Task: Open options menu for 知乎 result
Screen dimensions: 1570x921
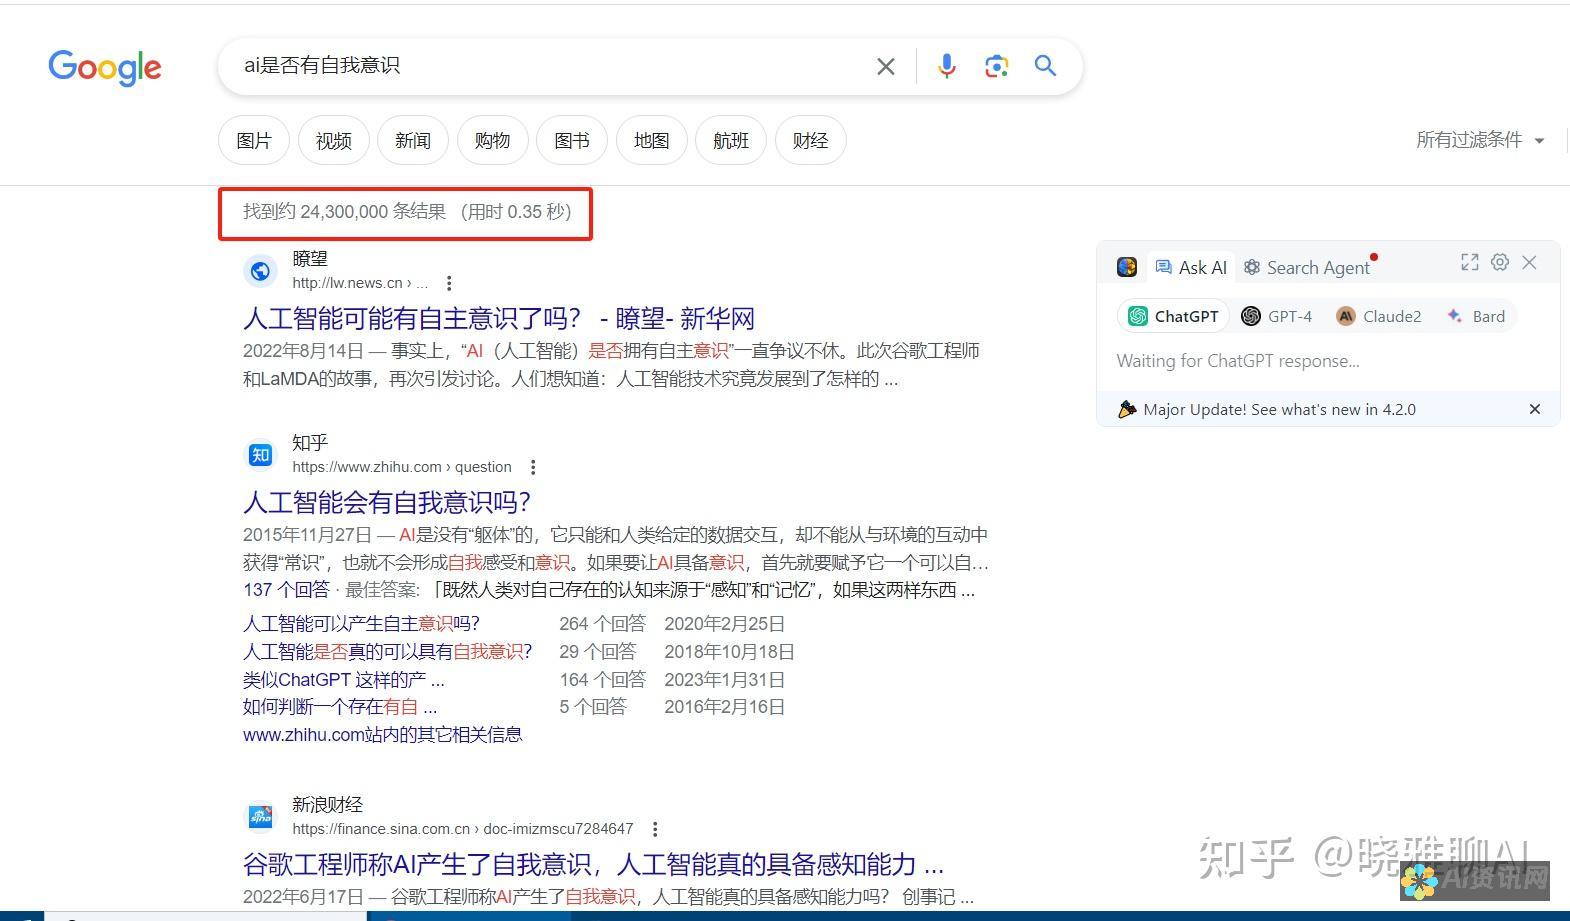Action: pos(533,467)
